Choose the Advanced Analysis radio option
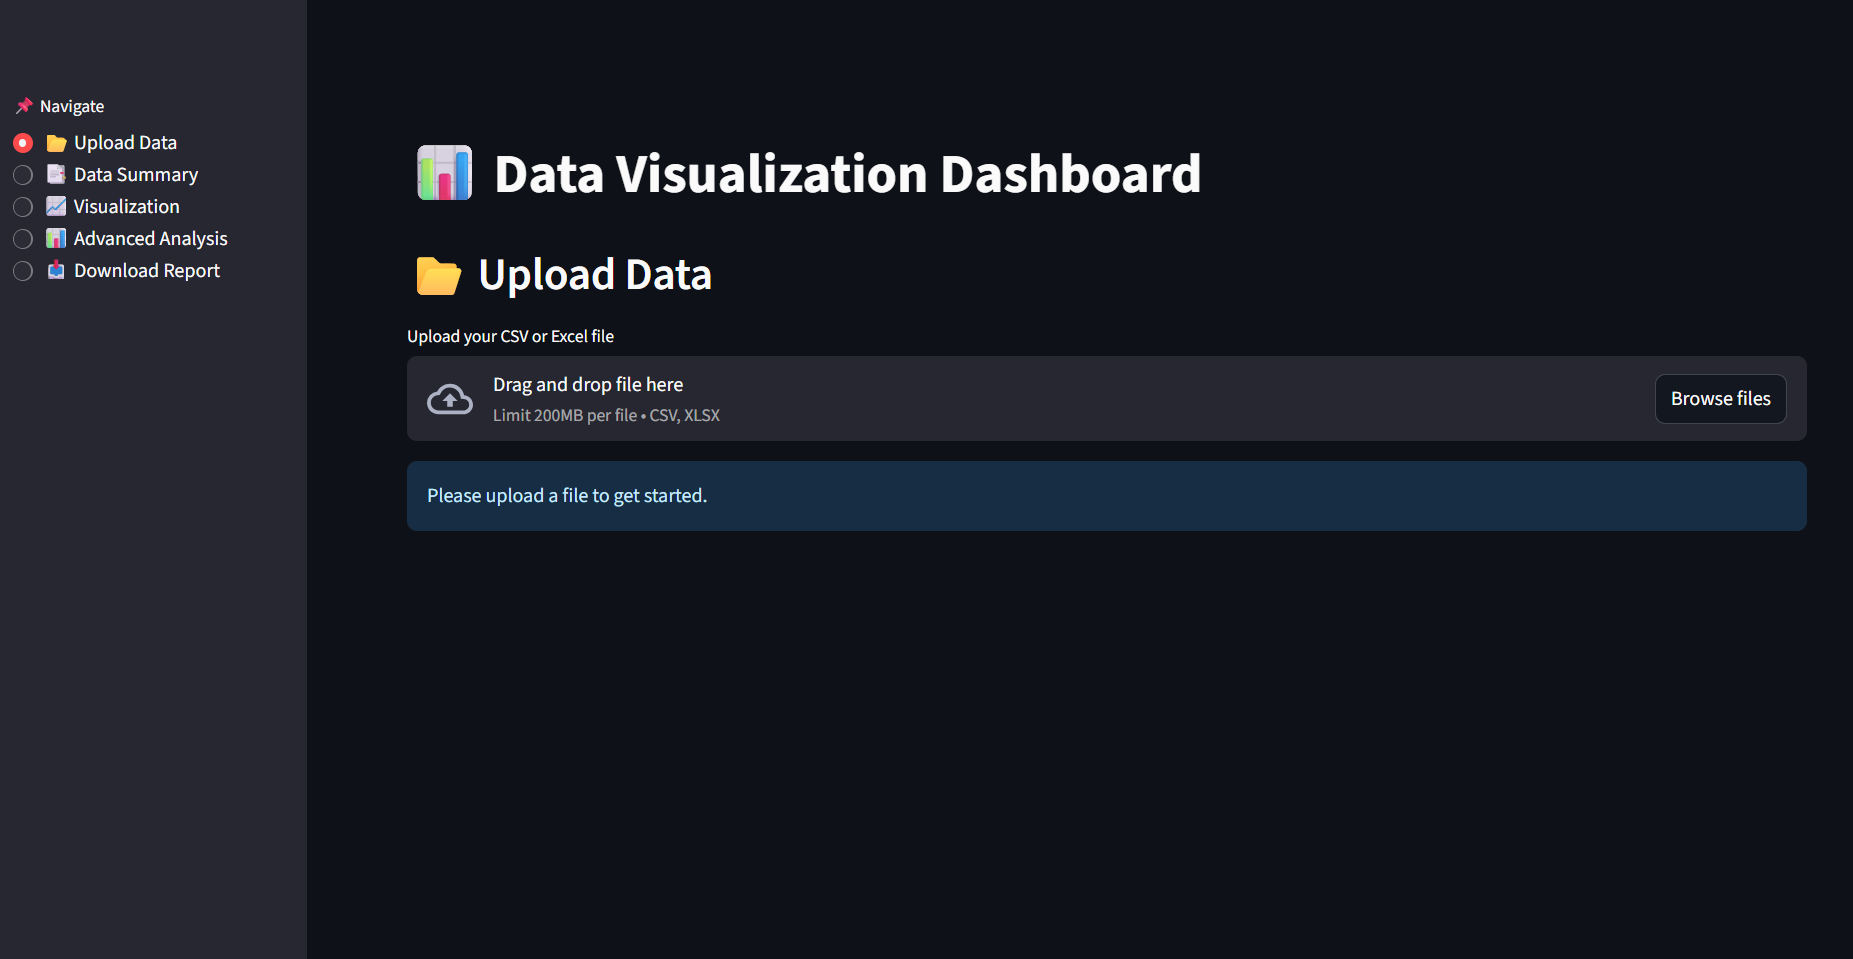The image size is (1853, 959). click(23, 239)
